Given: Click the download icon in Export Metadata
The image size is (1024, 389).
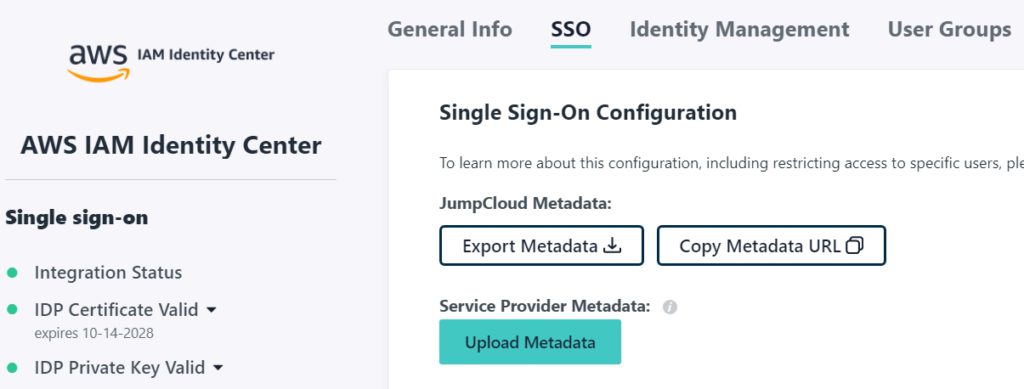Looking at the screenshot, I should click(x=612, y=245).
